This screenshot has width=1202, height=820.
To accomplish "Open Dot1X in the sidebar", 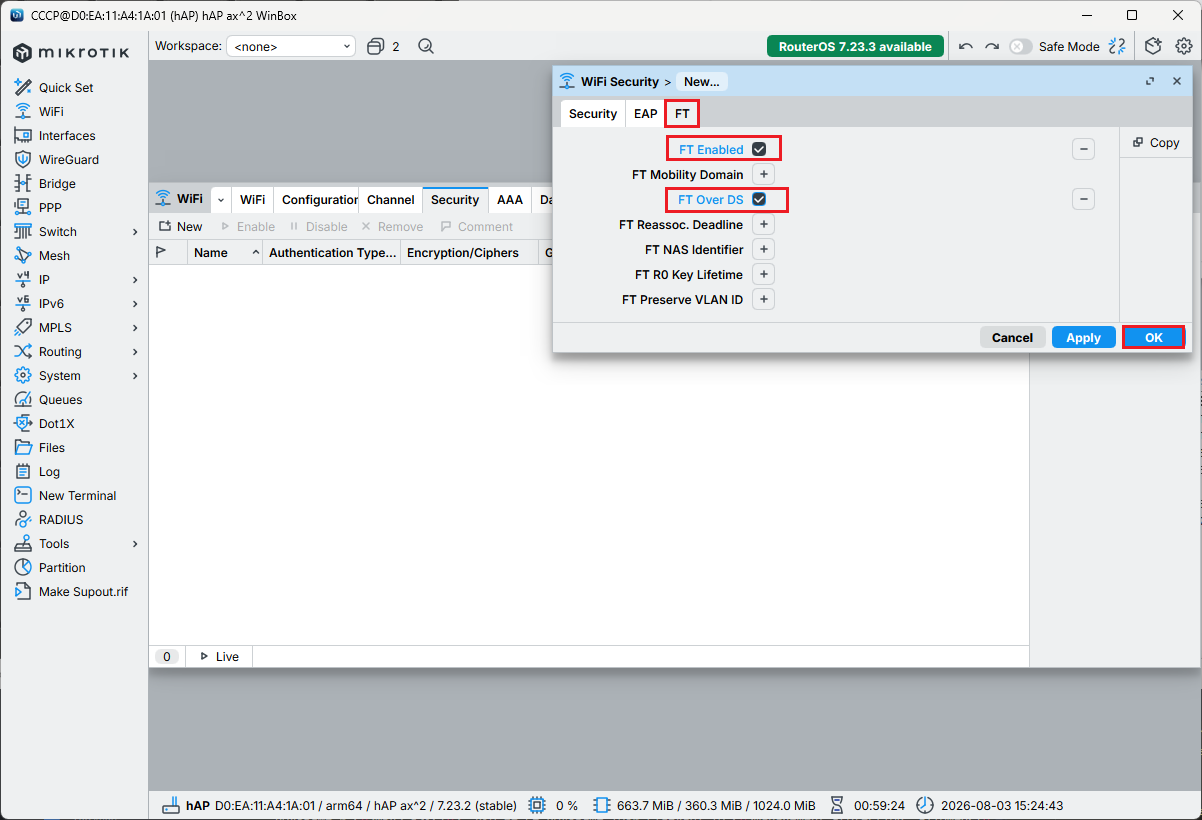I will coord(56,423).
